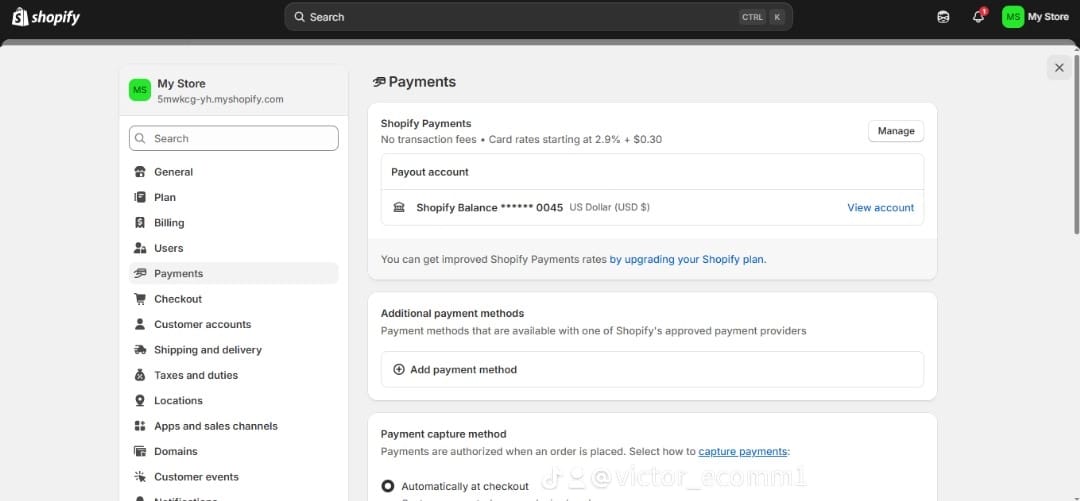The height and width of the screenshot is (501, 1080).
Task: Click the Taxes and duties icon
Action: click(x=140, y=375)
